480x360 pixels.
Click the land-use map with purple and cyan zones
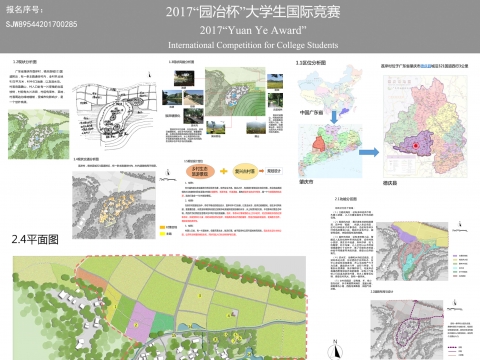[x=412, y=251]
